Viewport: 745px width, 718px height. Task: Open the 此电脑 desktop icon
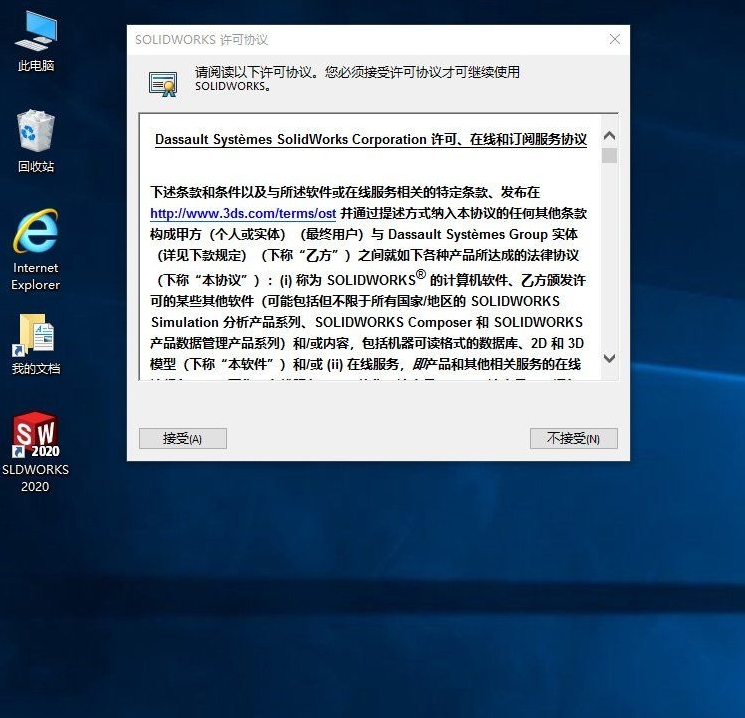36,42
